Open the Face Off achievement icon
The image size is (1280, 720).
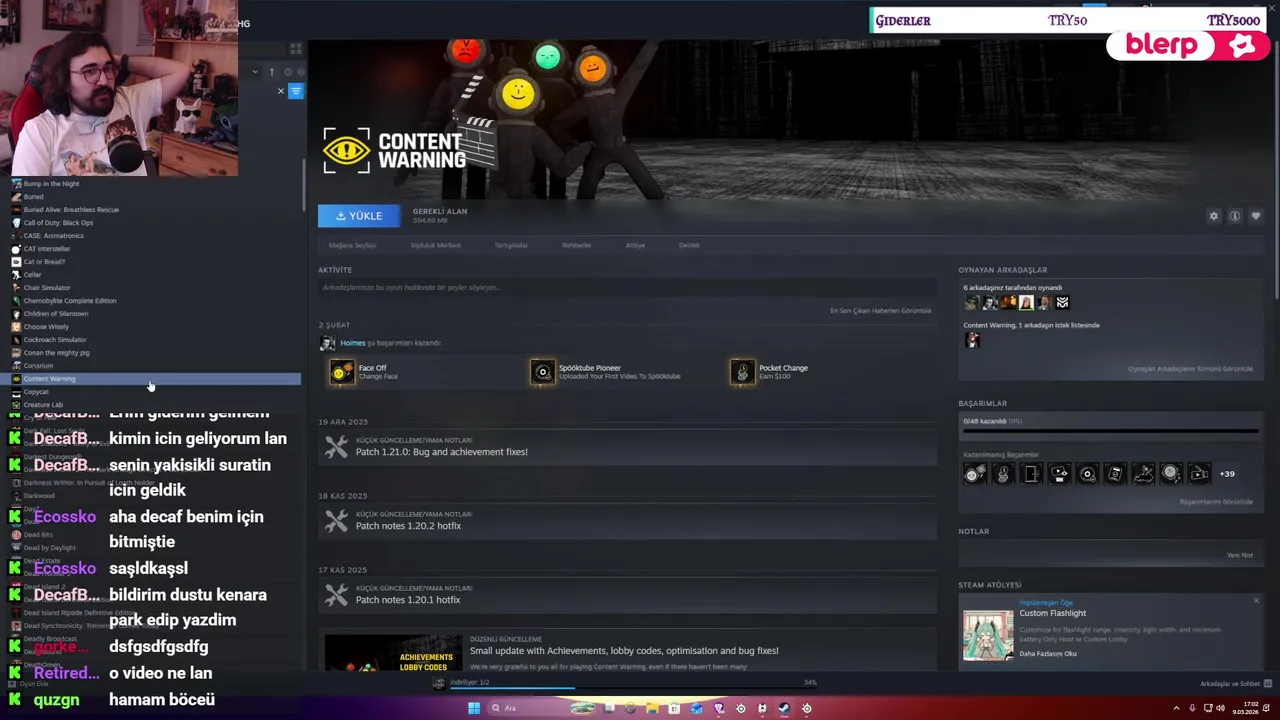pyautogui.click(x=342, y=372)
